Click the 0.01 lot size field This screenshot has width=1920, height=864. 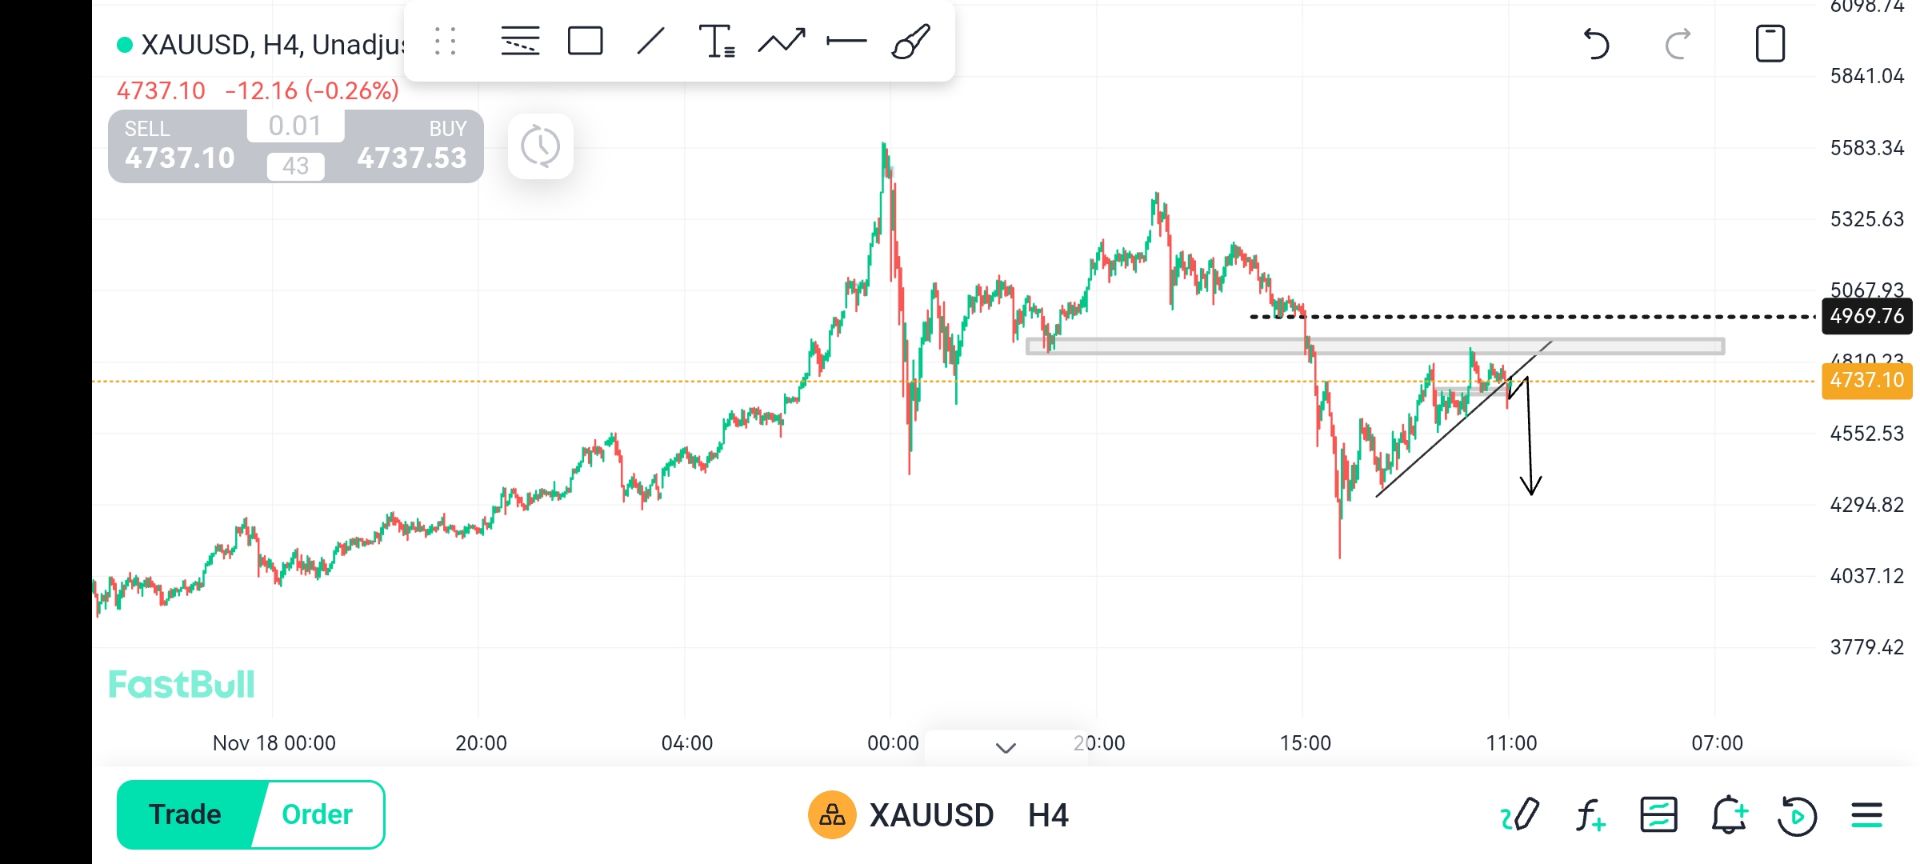(295, 126)
